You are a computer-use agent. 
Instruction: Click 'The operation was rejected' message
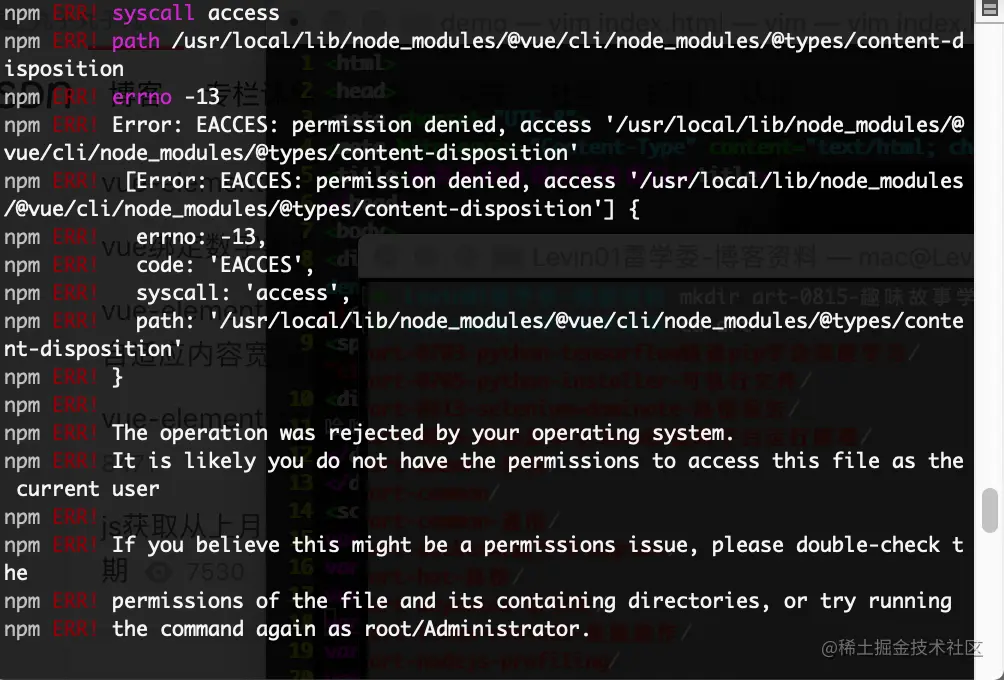click(x=422, y=433)
